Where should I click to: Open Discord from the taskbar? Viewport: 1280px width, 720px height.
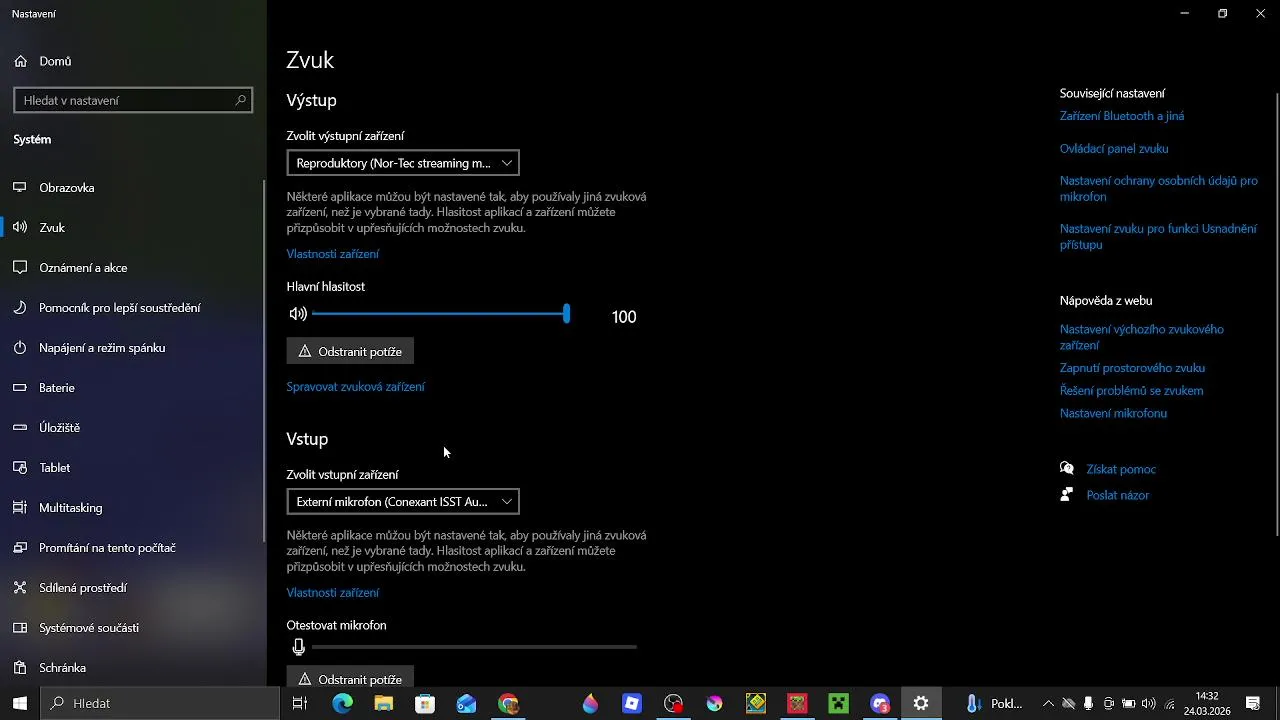[x=880, y=704]
